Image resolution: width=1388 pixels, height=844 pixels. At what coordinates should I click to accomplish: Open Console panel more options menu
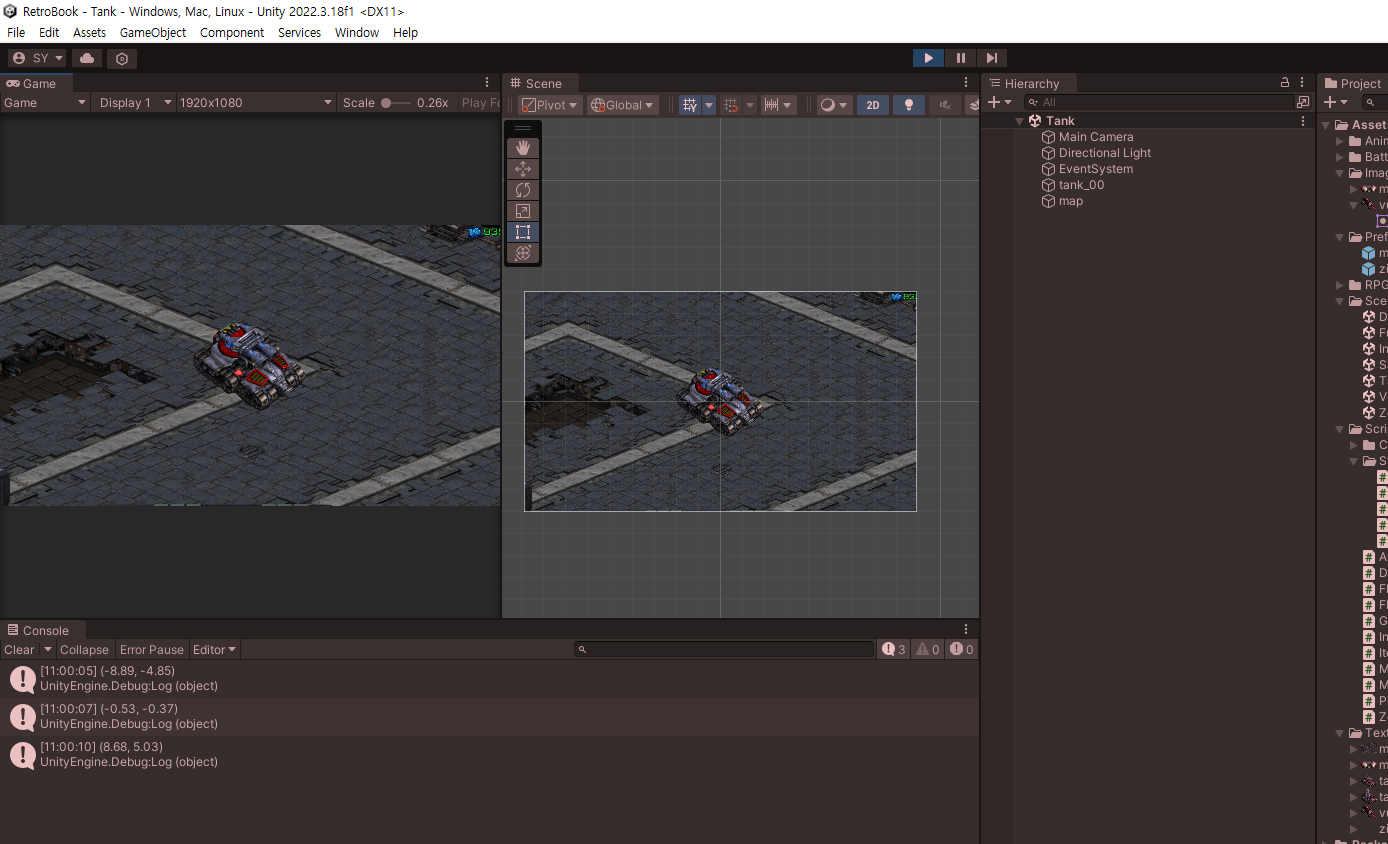click(966, 630)
